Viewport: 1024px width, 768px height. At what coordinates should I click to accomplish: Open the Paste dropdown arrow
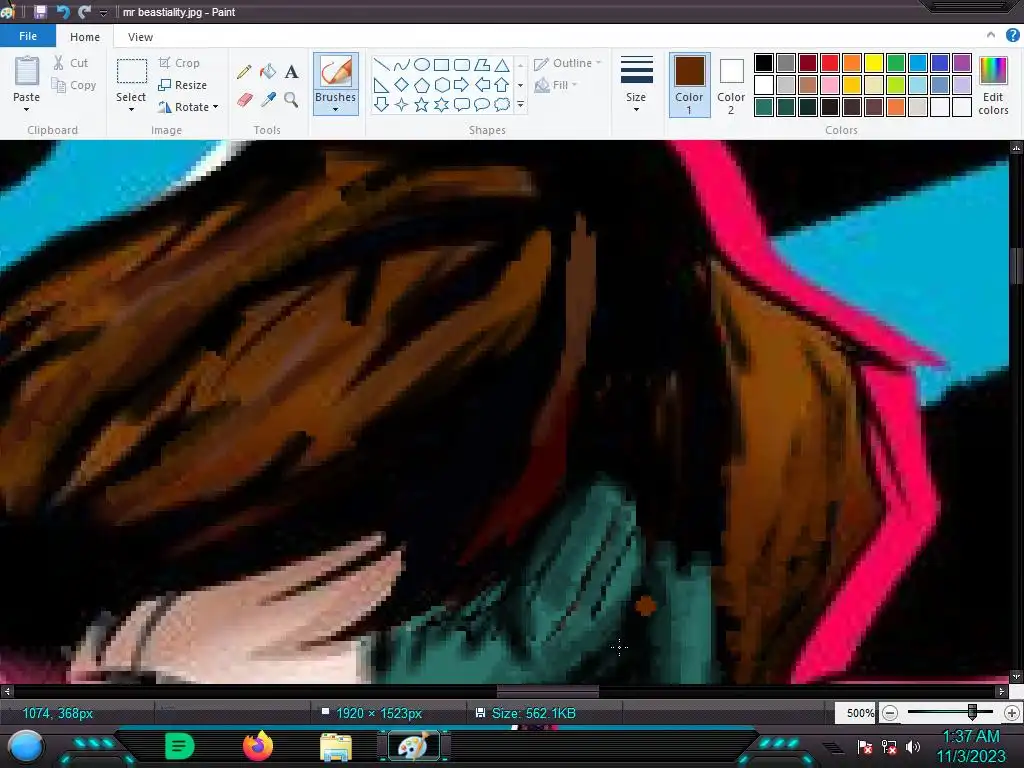pyautogui.click(x=26, y=110)
